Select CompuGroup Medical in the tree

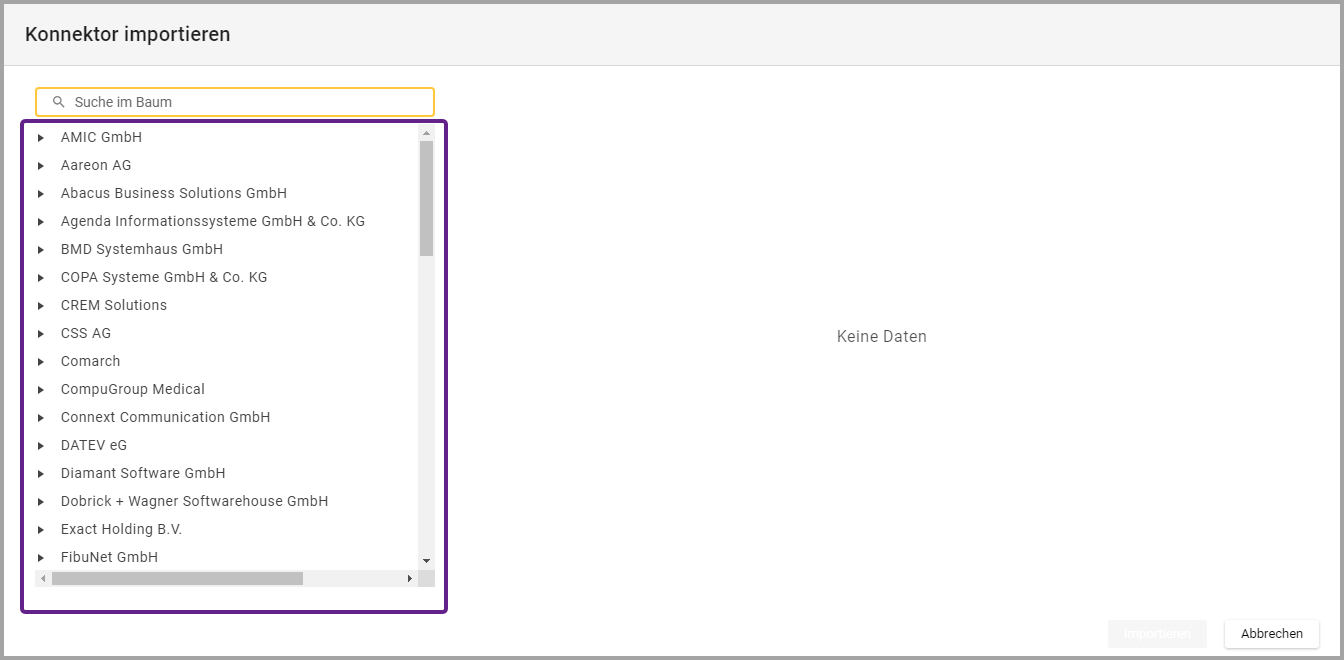click(x=132, y=389)
